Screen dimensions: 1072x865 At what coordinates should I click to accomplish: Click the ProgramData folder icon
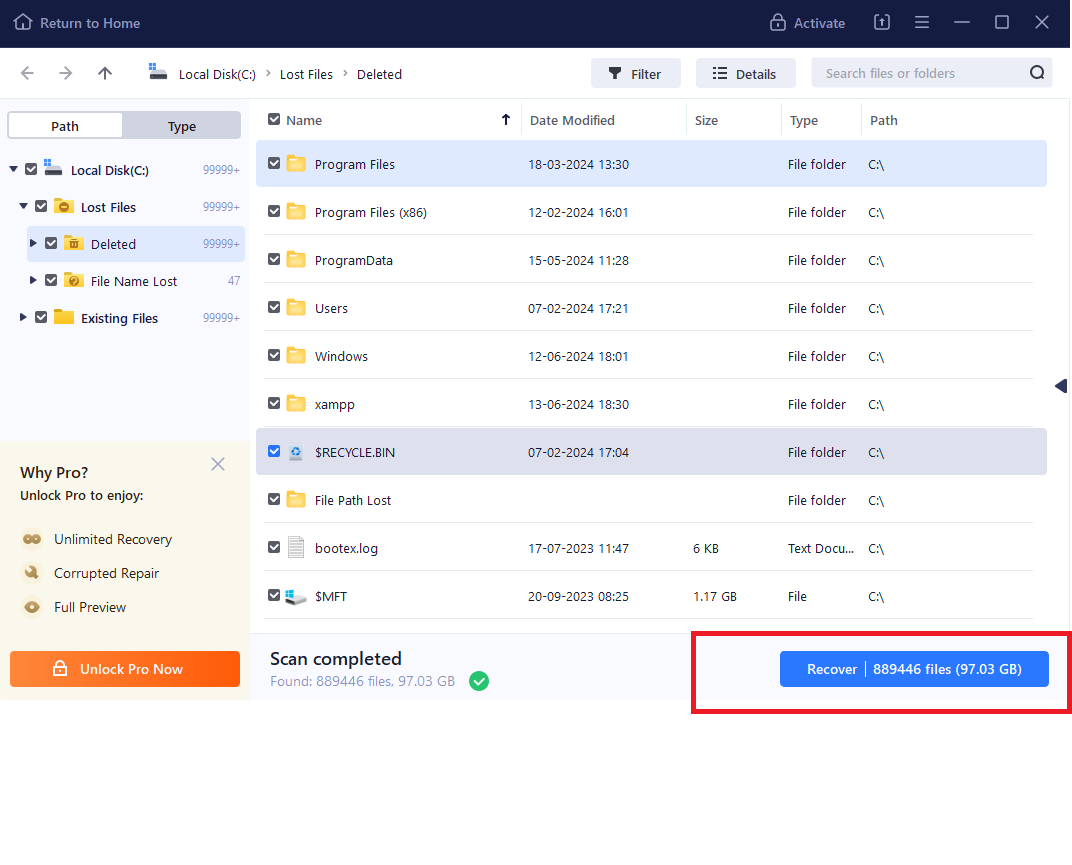pyautogui.click(x=296, y=259)
